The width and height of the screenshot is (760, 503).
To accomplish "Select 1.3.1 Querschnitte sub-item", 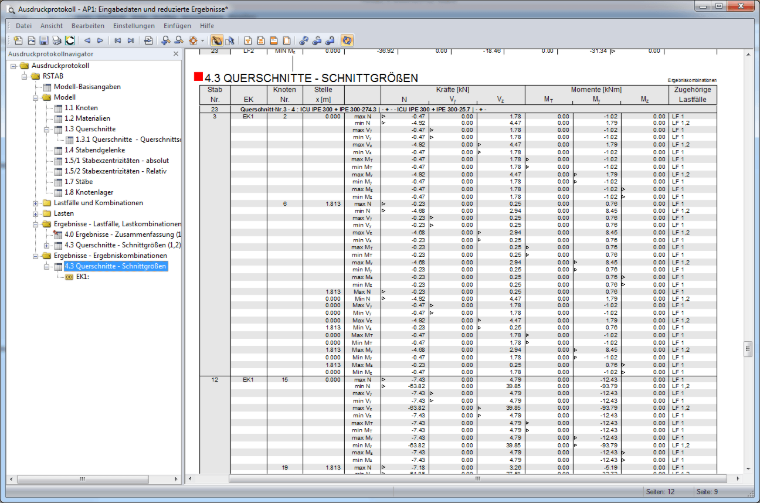I will tap(128, 140).
